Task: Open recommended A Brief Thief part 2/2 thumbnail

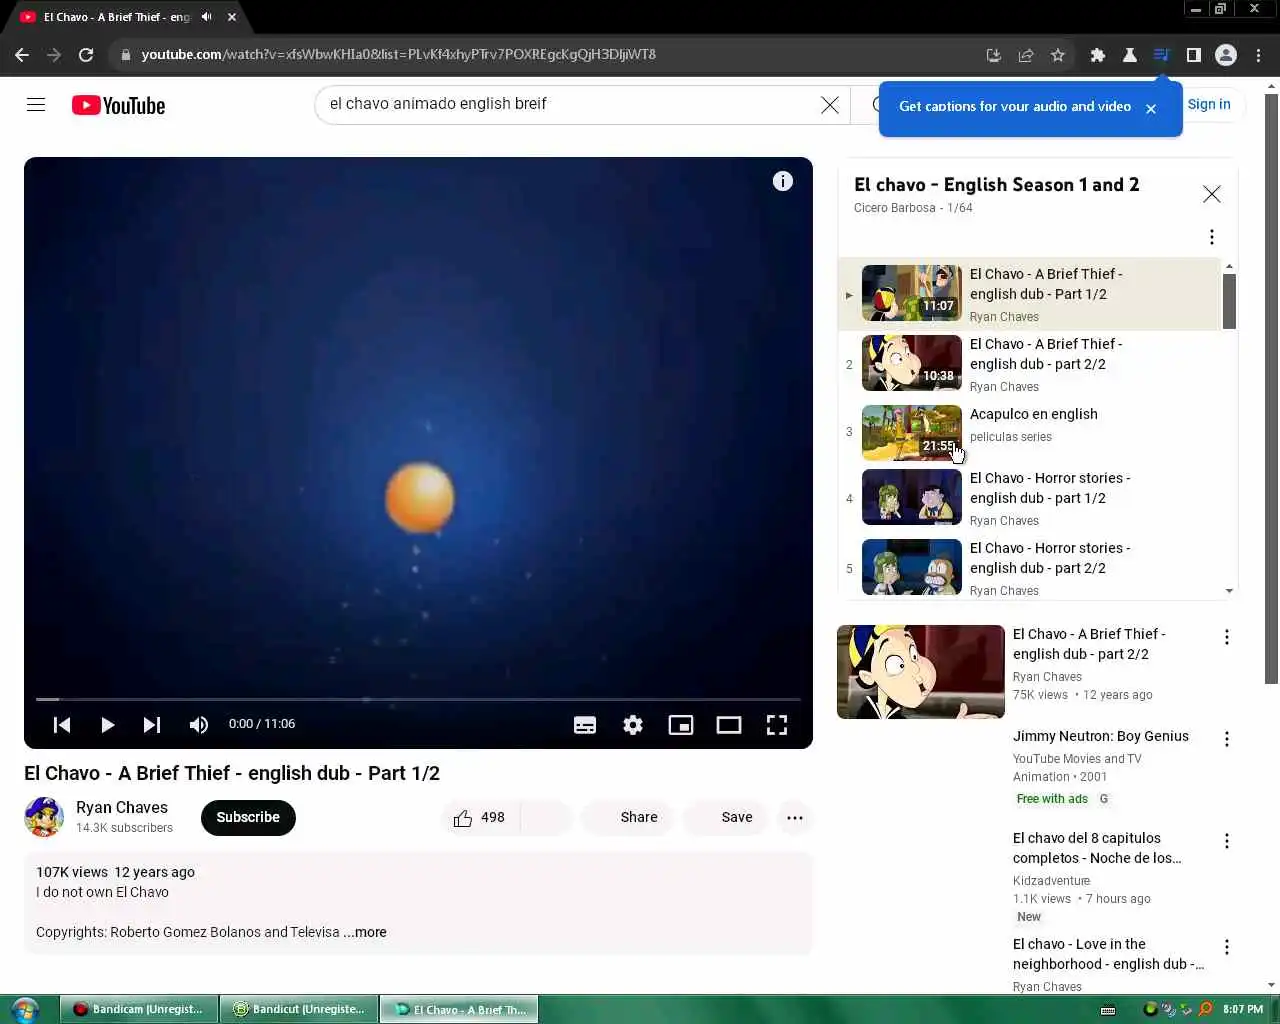Action: [x=921, y=672]
